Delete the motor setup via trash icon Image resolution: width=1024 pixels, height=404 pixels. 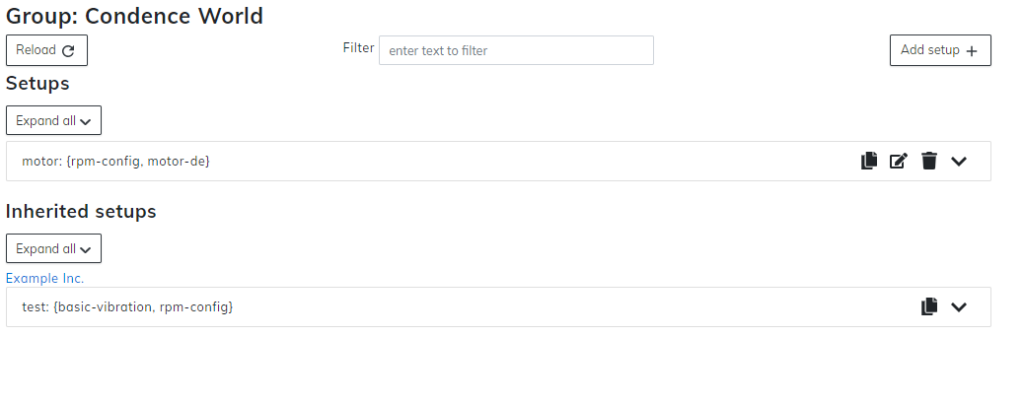coord(929,161)
